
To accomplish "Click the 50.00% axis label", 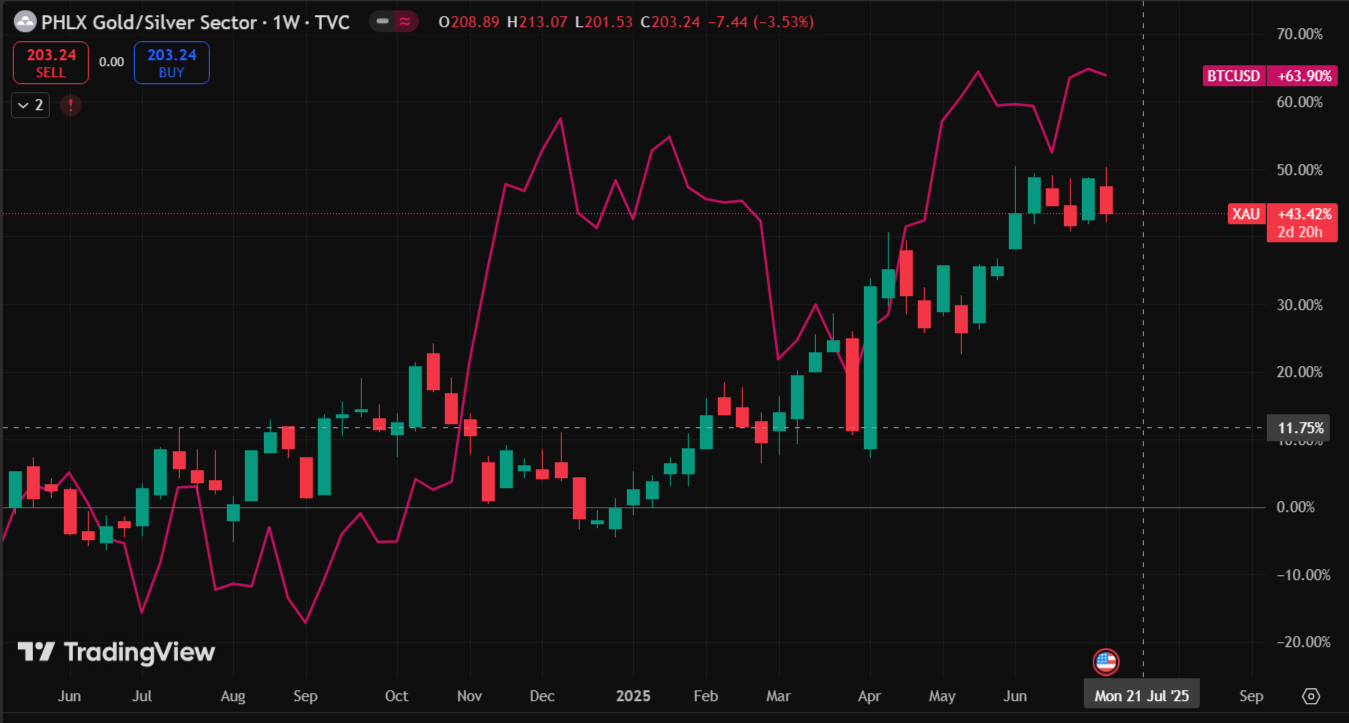I will (1300, 170).
